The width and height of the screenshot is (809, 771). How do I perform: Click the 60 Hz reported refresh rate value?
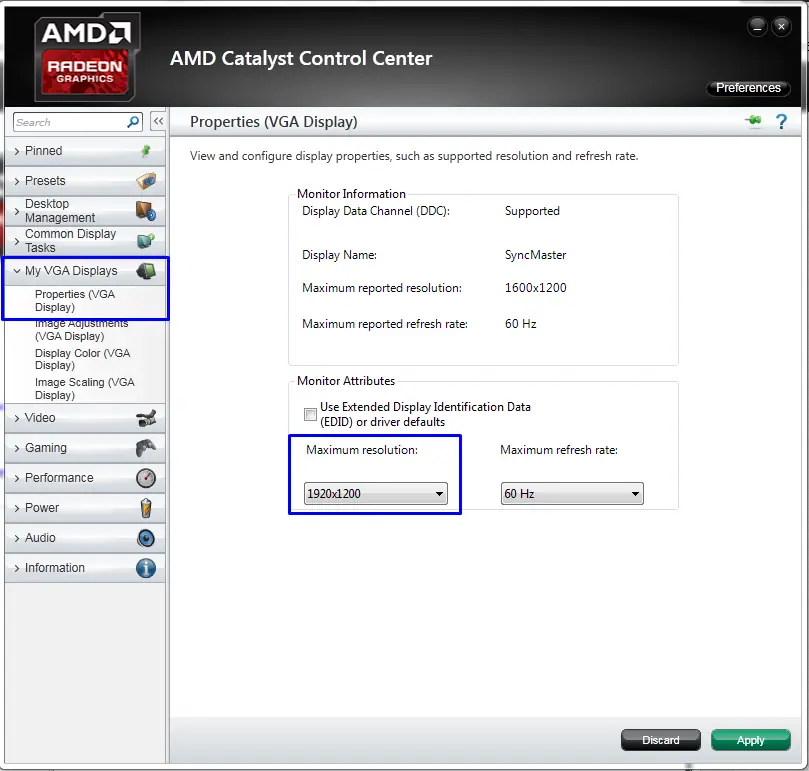520,324
